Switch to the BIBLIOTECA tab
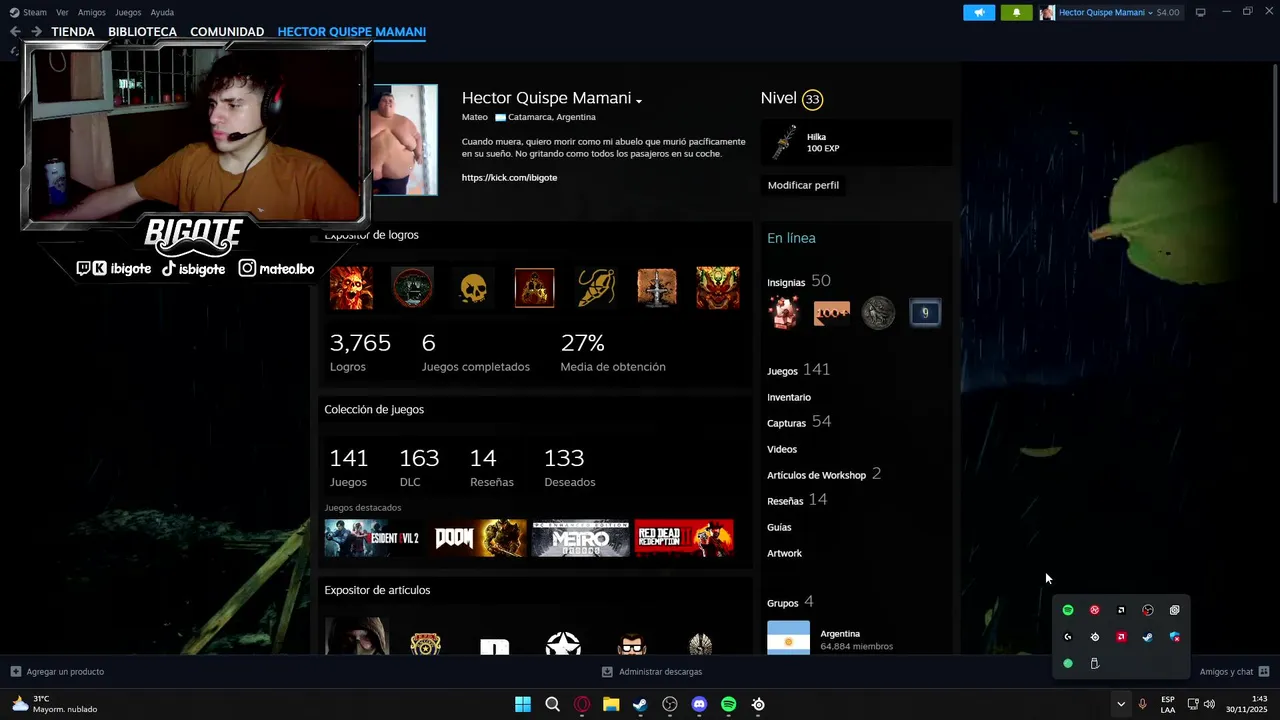 pos(142,32)
